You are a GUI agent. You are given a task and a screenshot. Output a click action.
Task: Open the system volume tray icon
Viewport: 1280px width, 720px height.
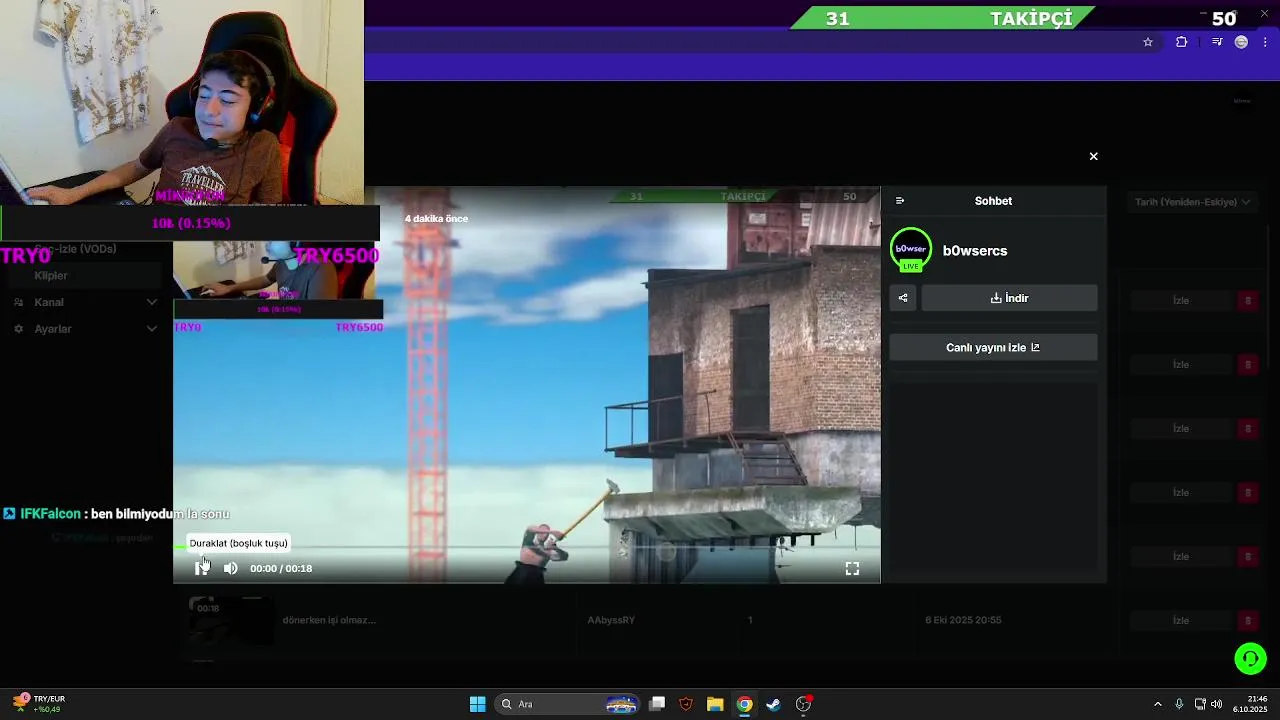1216,704
